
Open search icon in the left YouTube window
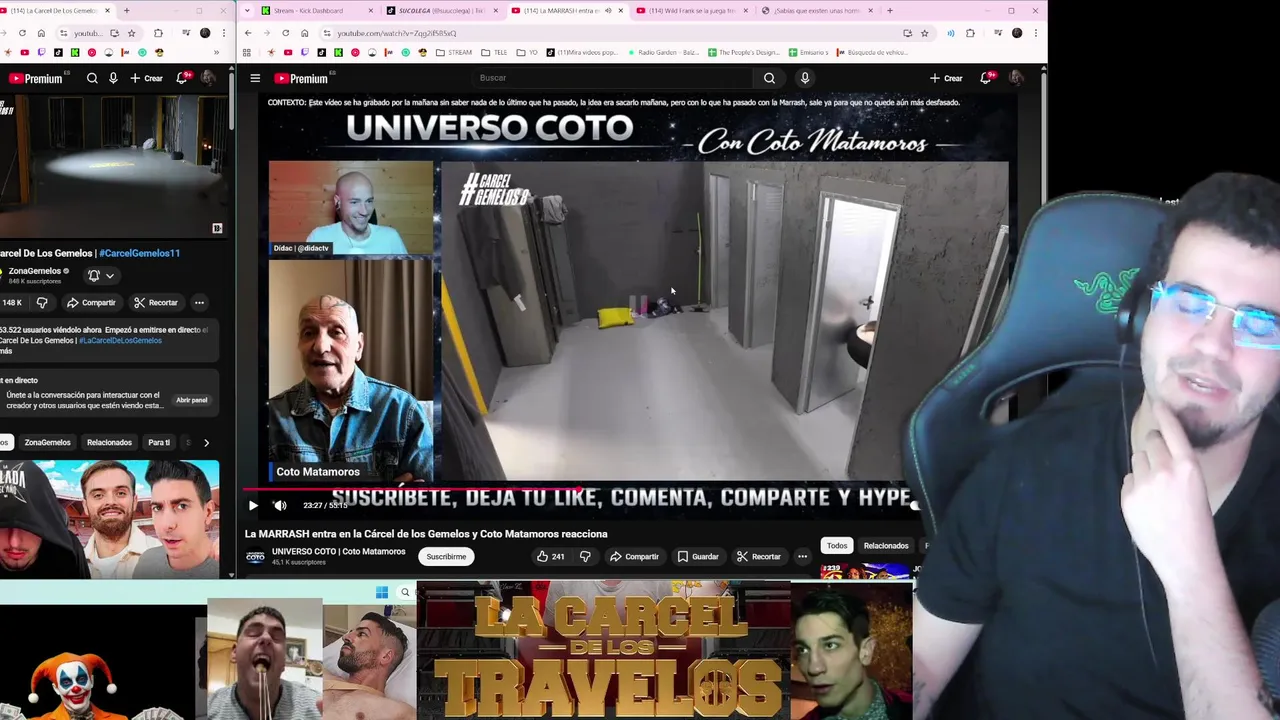click(92, 78)
